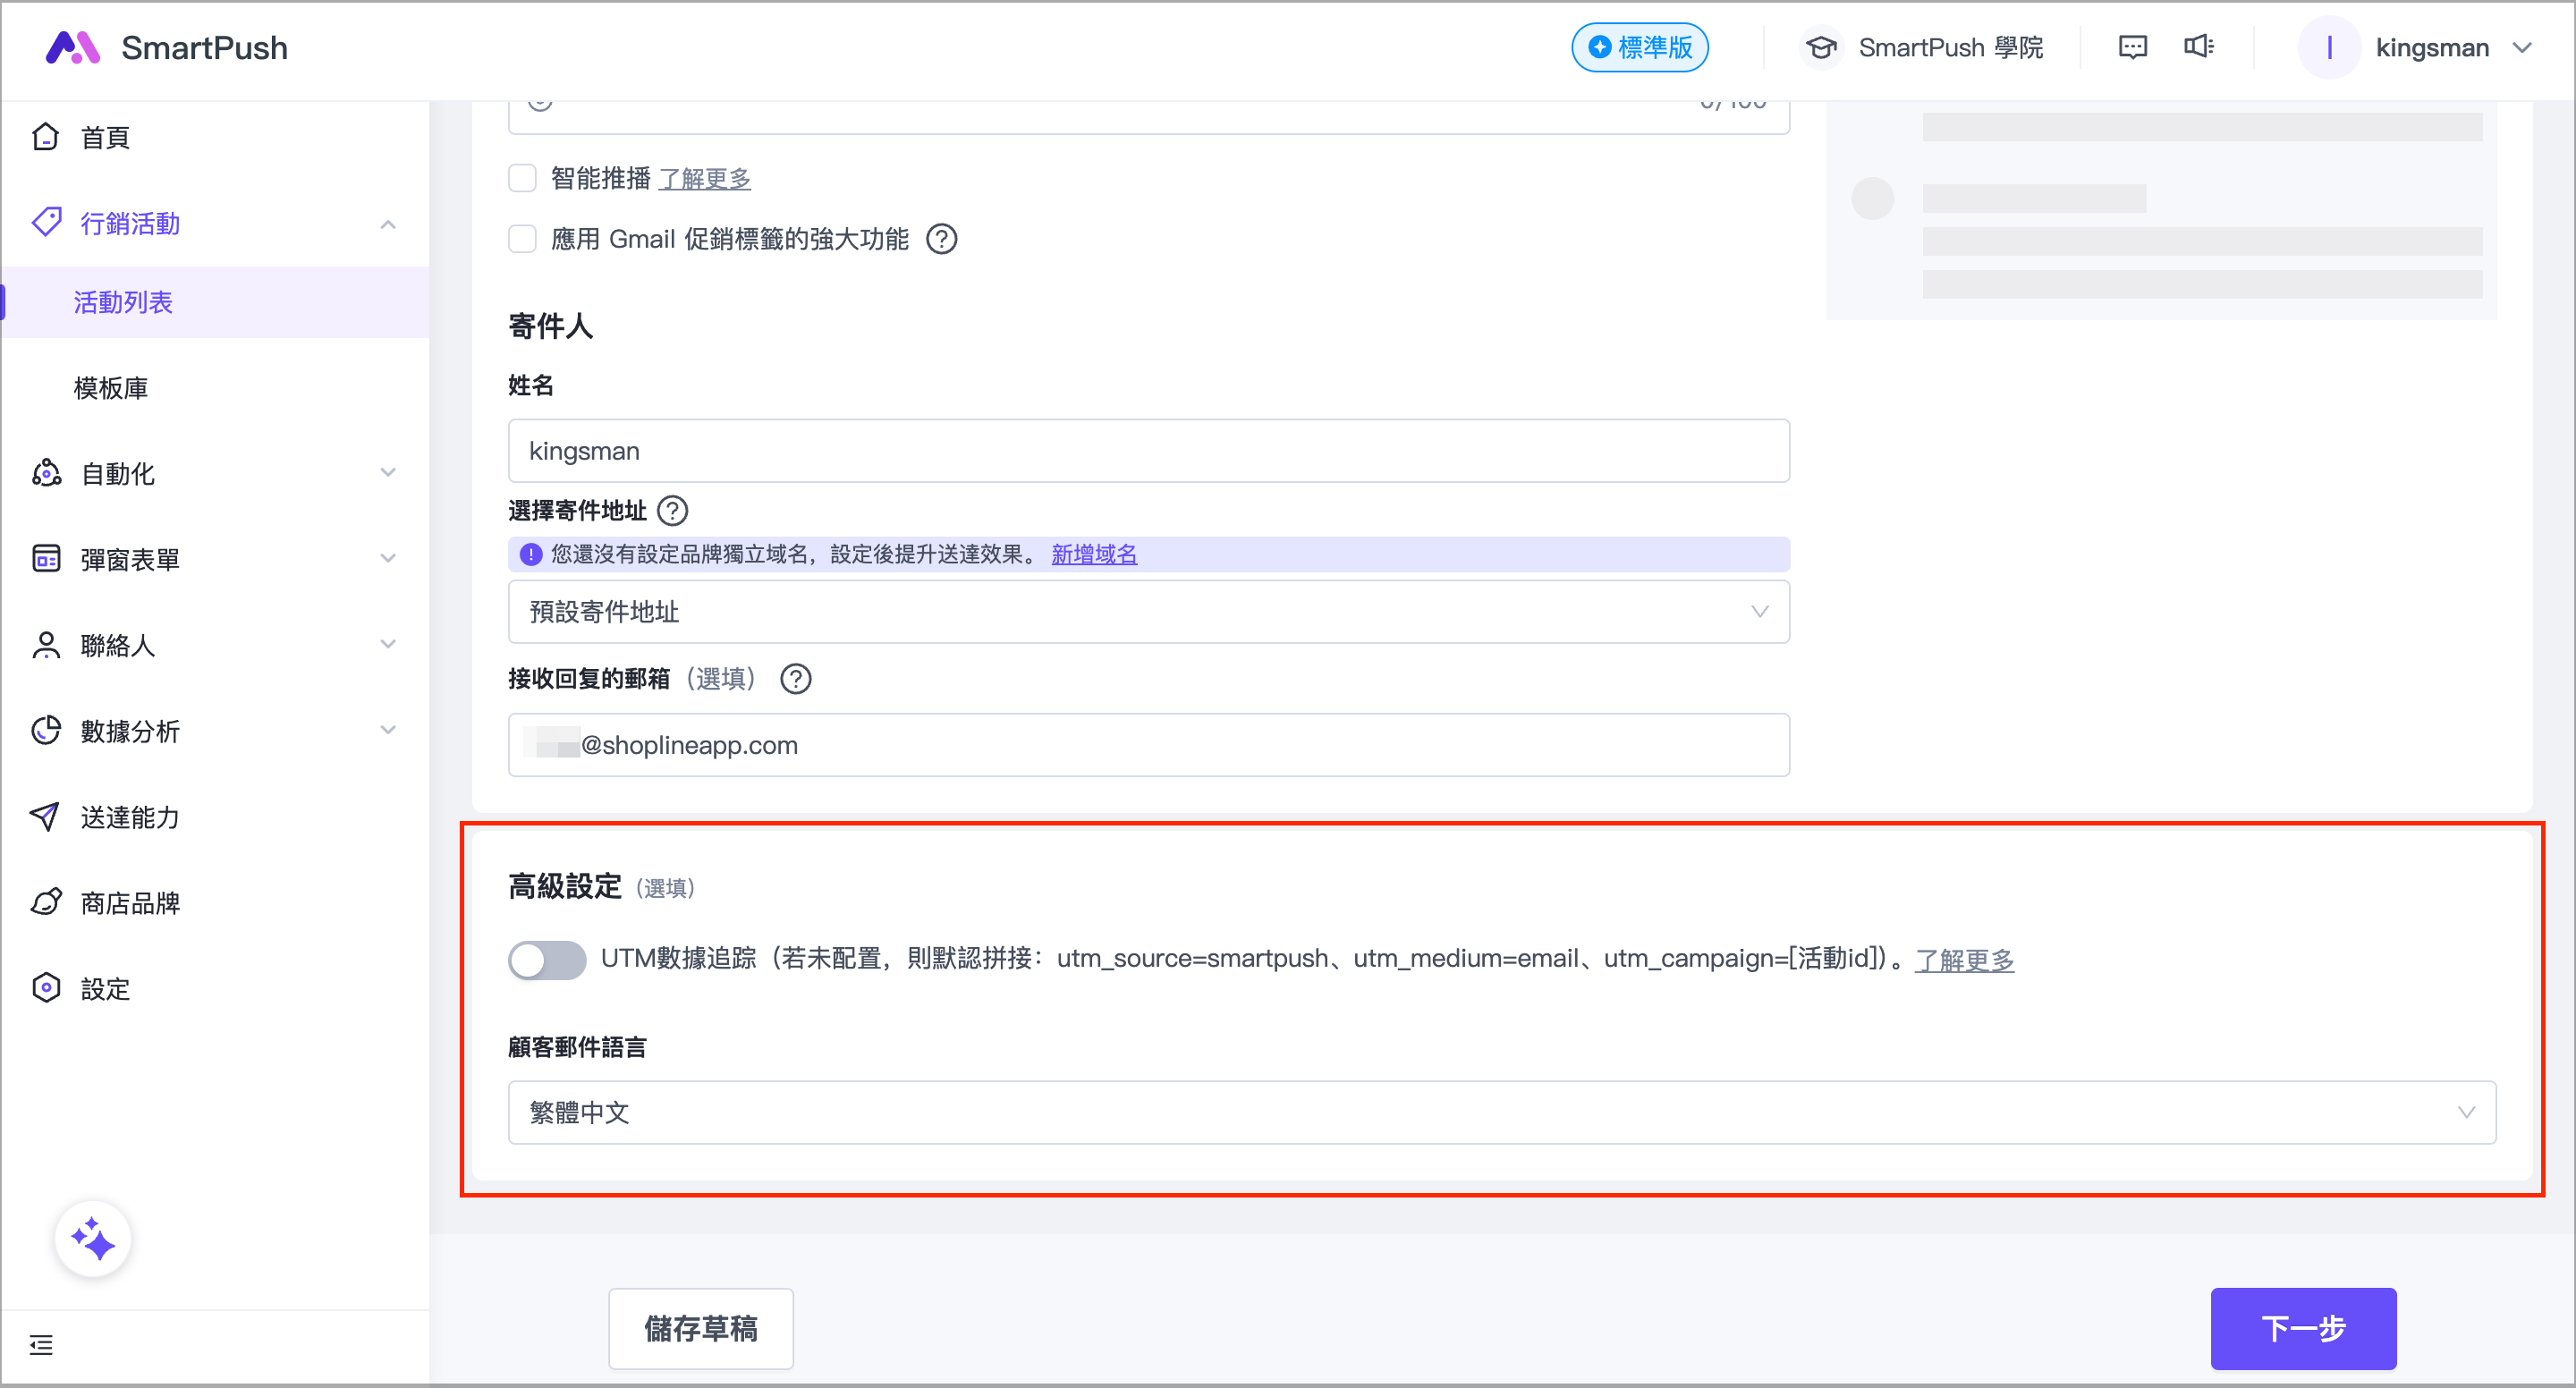Click the kingsman user avatar

[x=2329, y=47]
